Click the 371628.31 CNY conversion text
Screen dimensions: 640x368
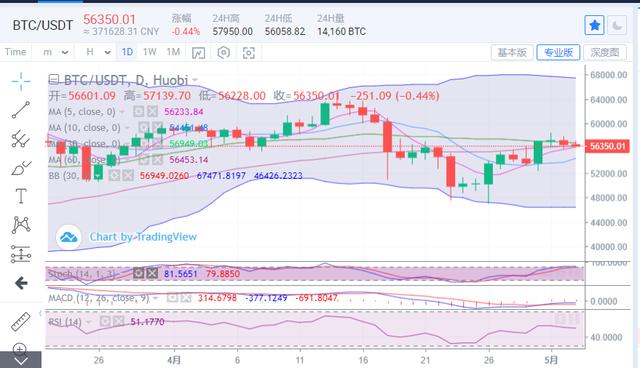[121, 32]
